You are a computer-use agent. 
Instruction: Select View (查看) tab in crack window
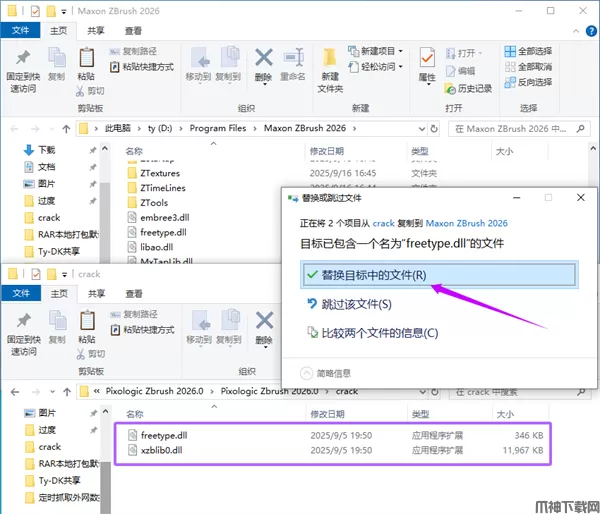point(134,294)
